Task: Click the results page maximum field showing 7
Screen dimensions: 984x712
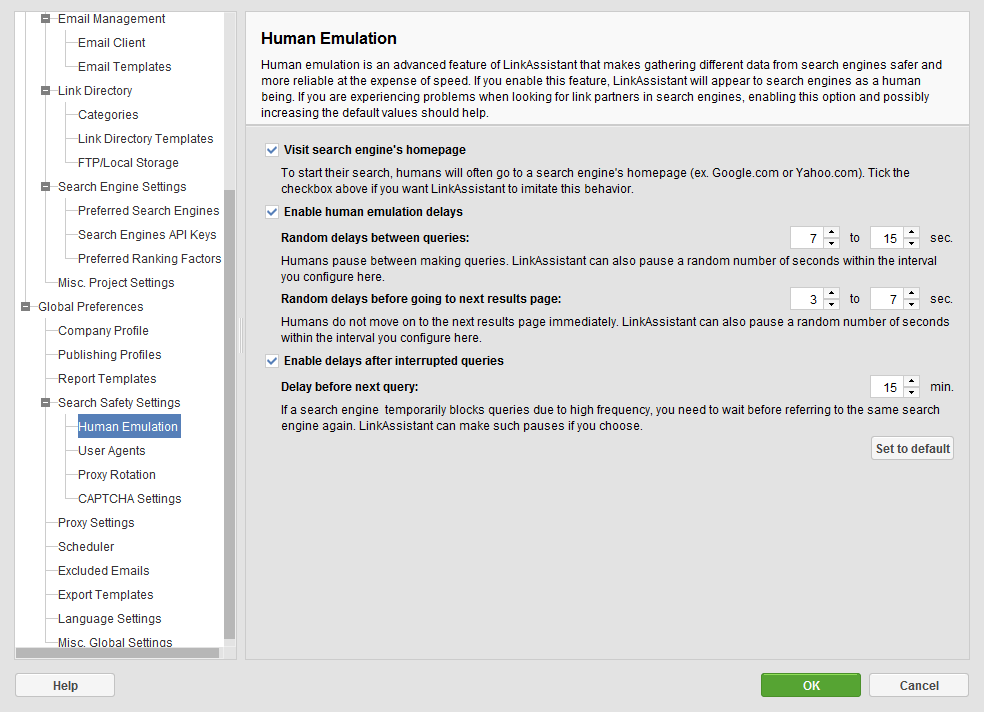Action: [x=887, y=299]
